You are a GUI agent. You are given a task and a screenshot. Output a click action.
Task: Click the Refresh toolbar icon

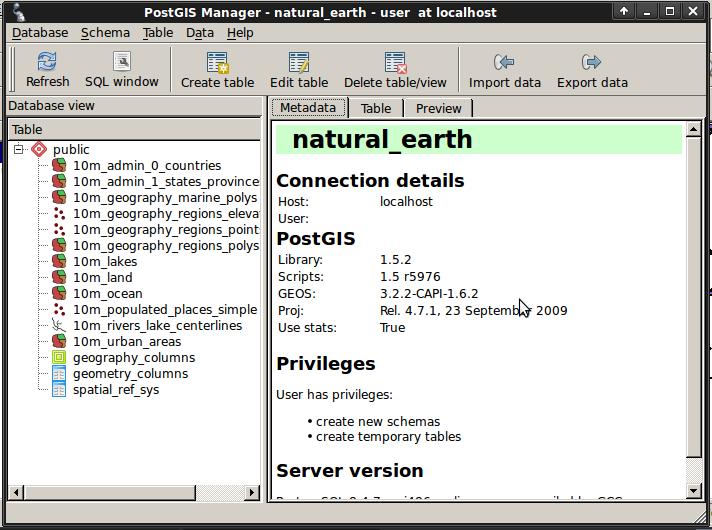tap(47, 62)
